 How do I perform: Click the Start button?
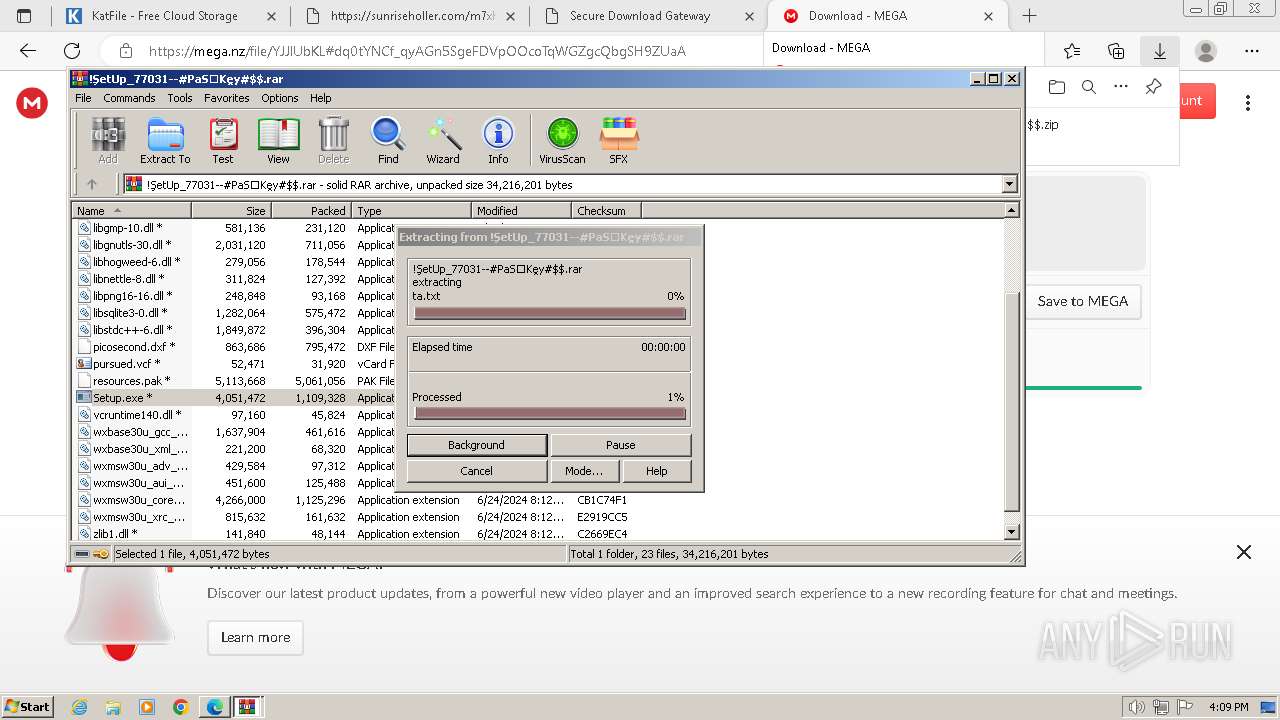tap(27, 707)
